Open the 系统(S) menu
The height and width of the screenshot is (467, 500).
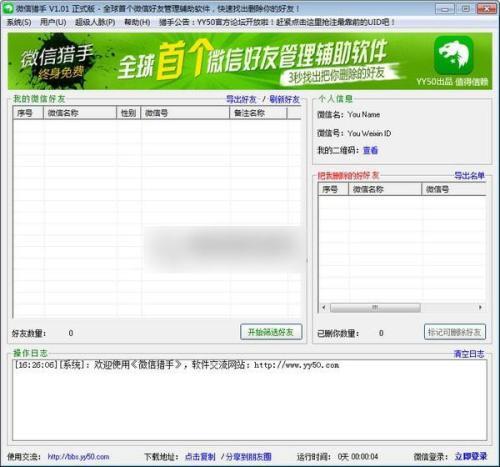[x=19, y=22]
